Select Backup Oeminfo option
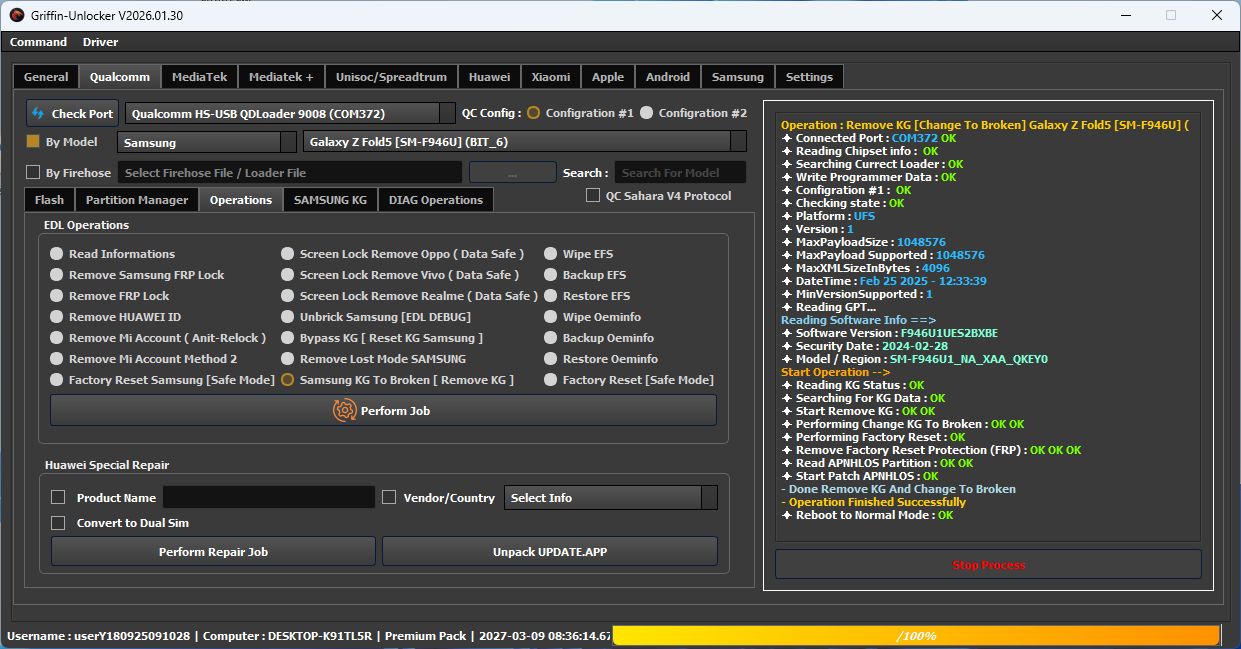This screenshot has height=649, width=1241. click(551, 338)
